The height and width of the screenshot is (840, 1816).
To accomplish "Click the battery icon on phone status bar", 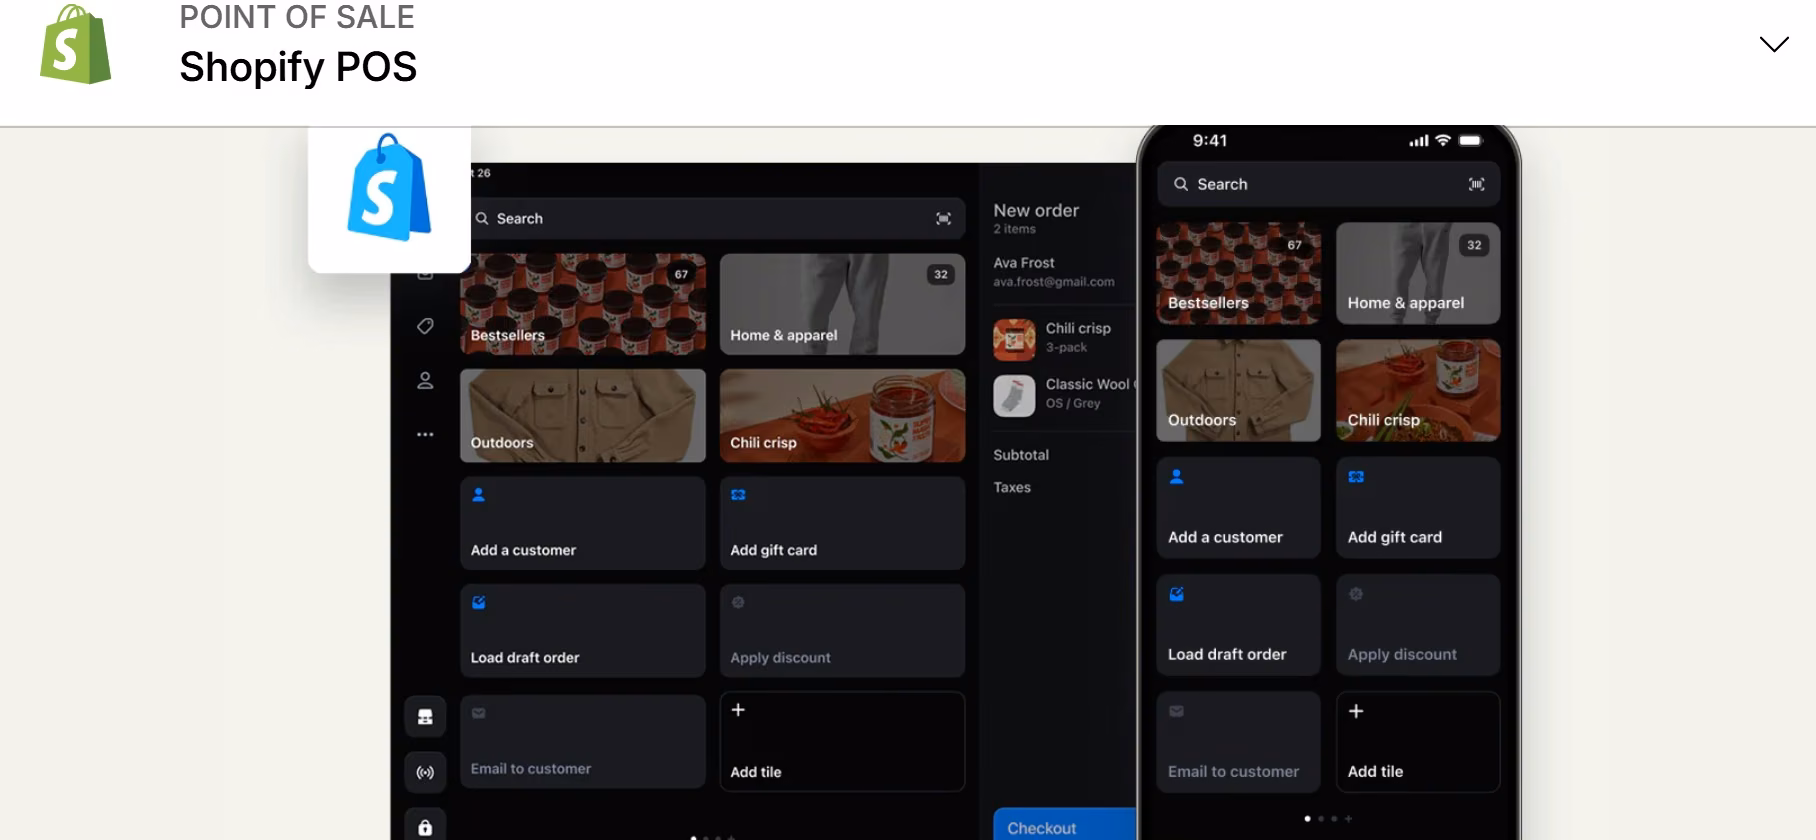I will [x=1470, y=141].
